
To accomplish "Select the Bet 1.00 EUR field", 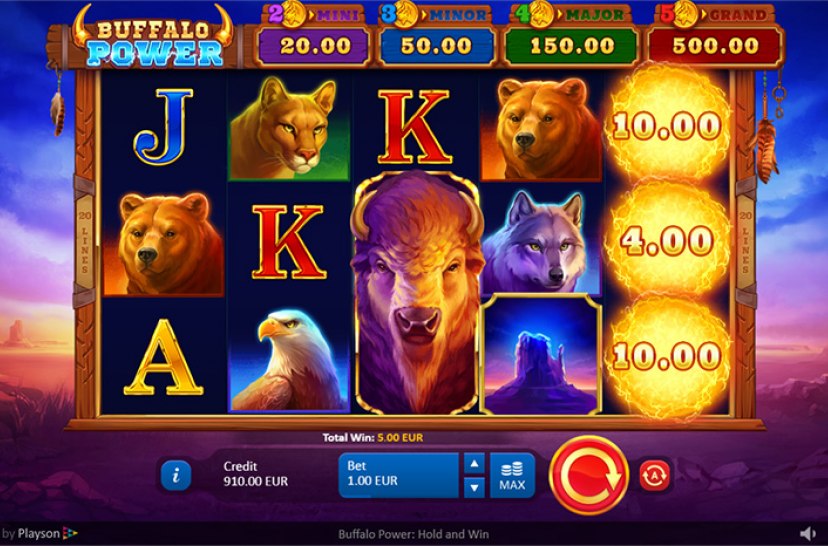I will 398,475.
